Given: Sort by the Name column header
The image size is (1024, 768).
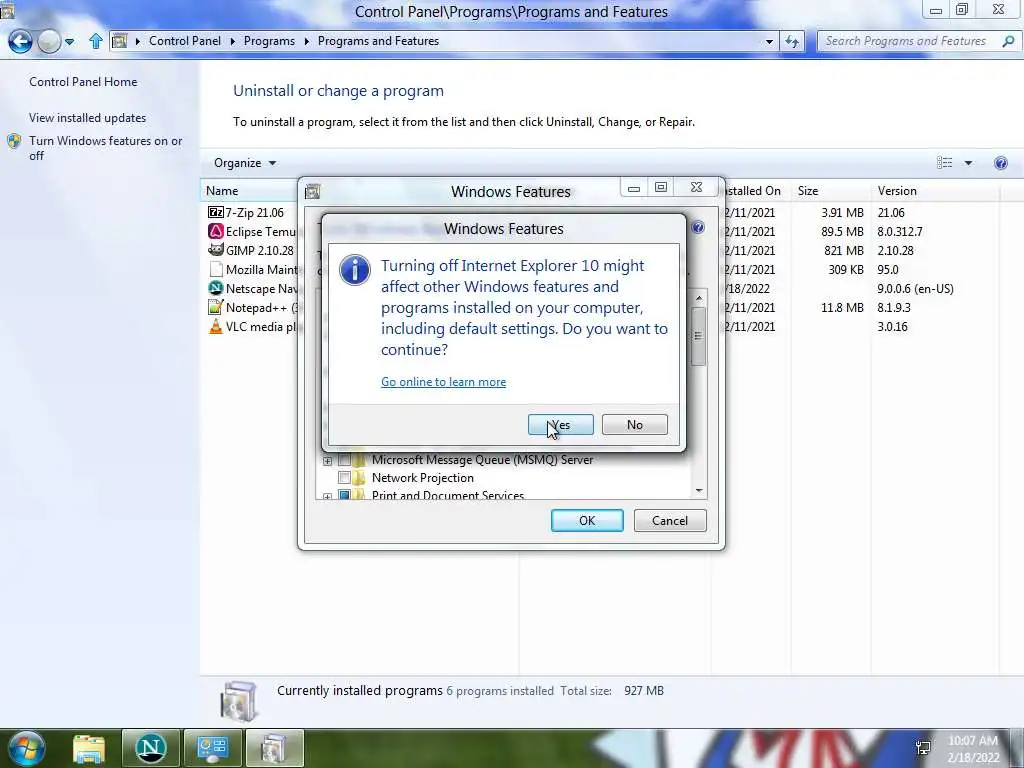Looking at the screenshot, I should (x=222, y=191).
